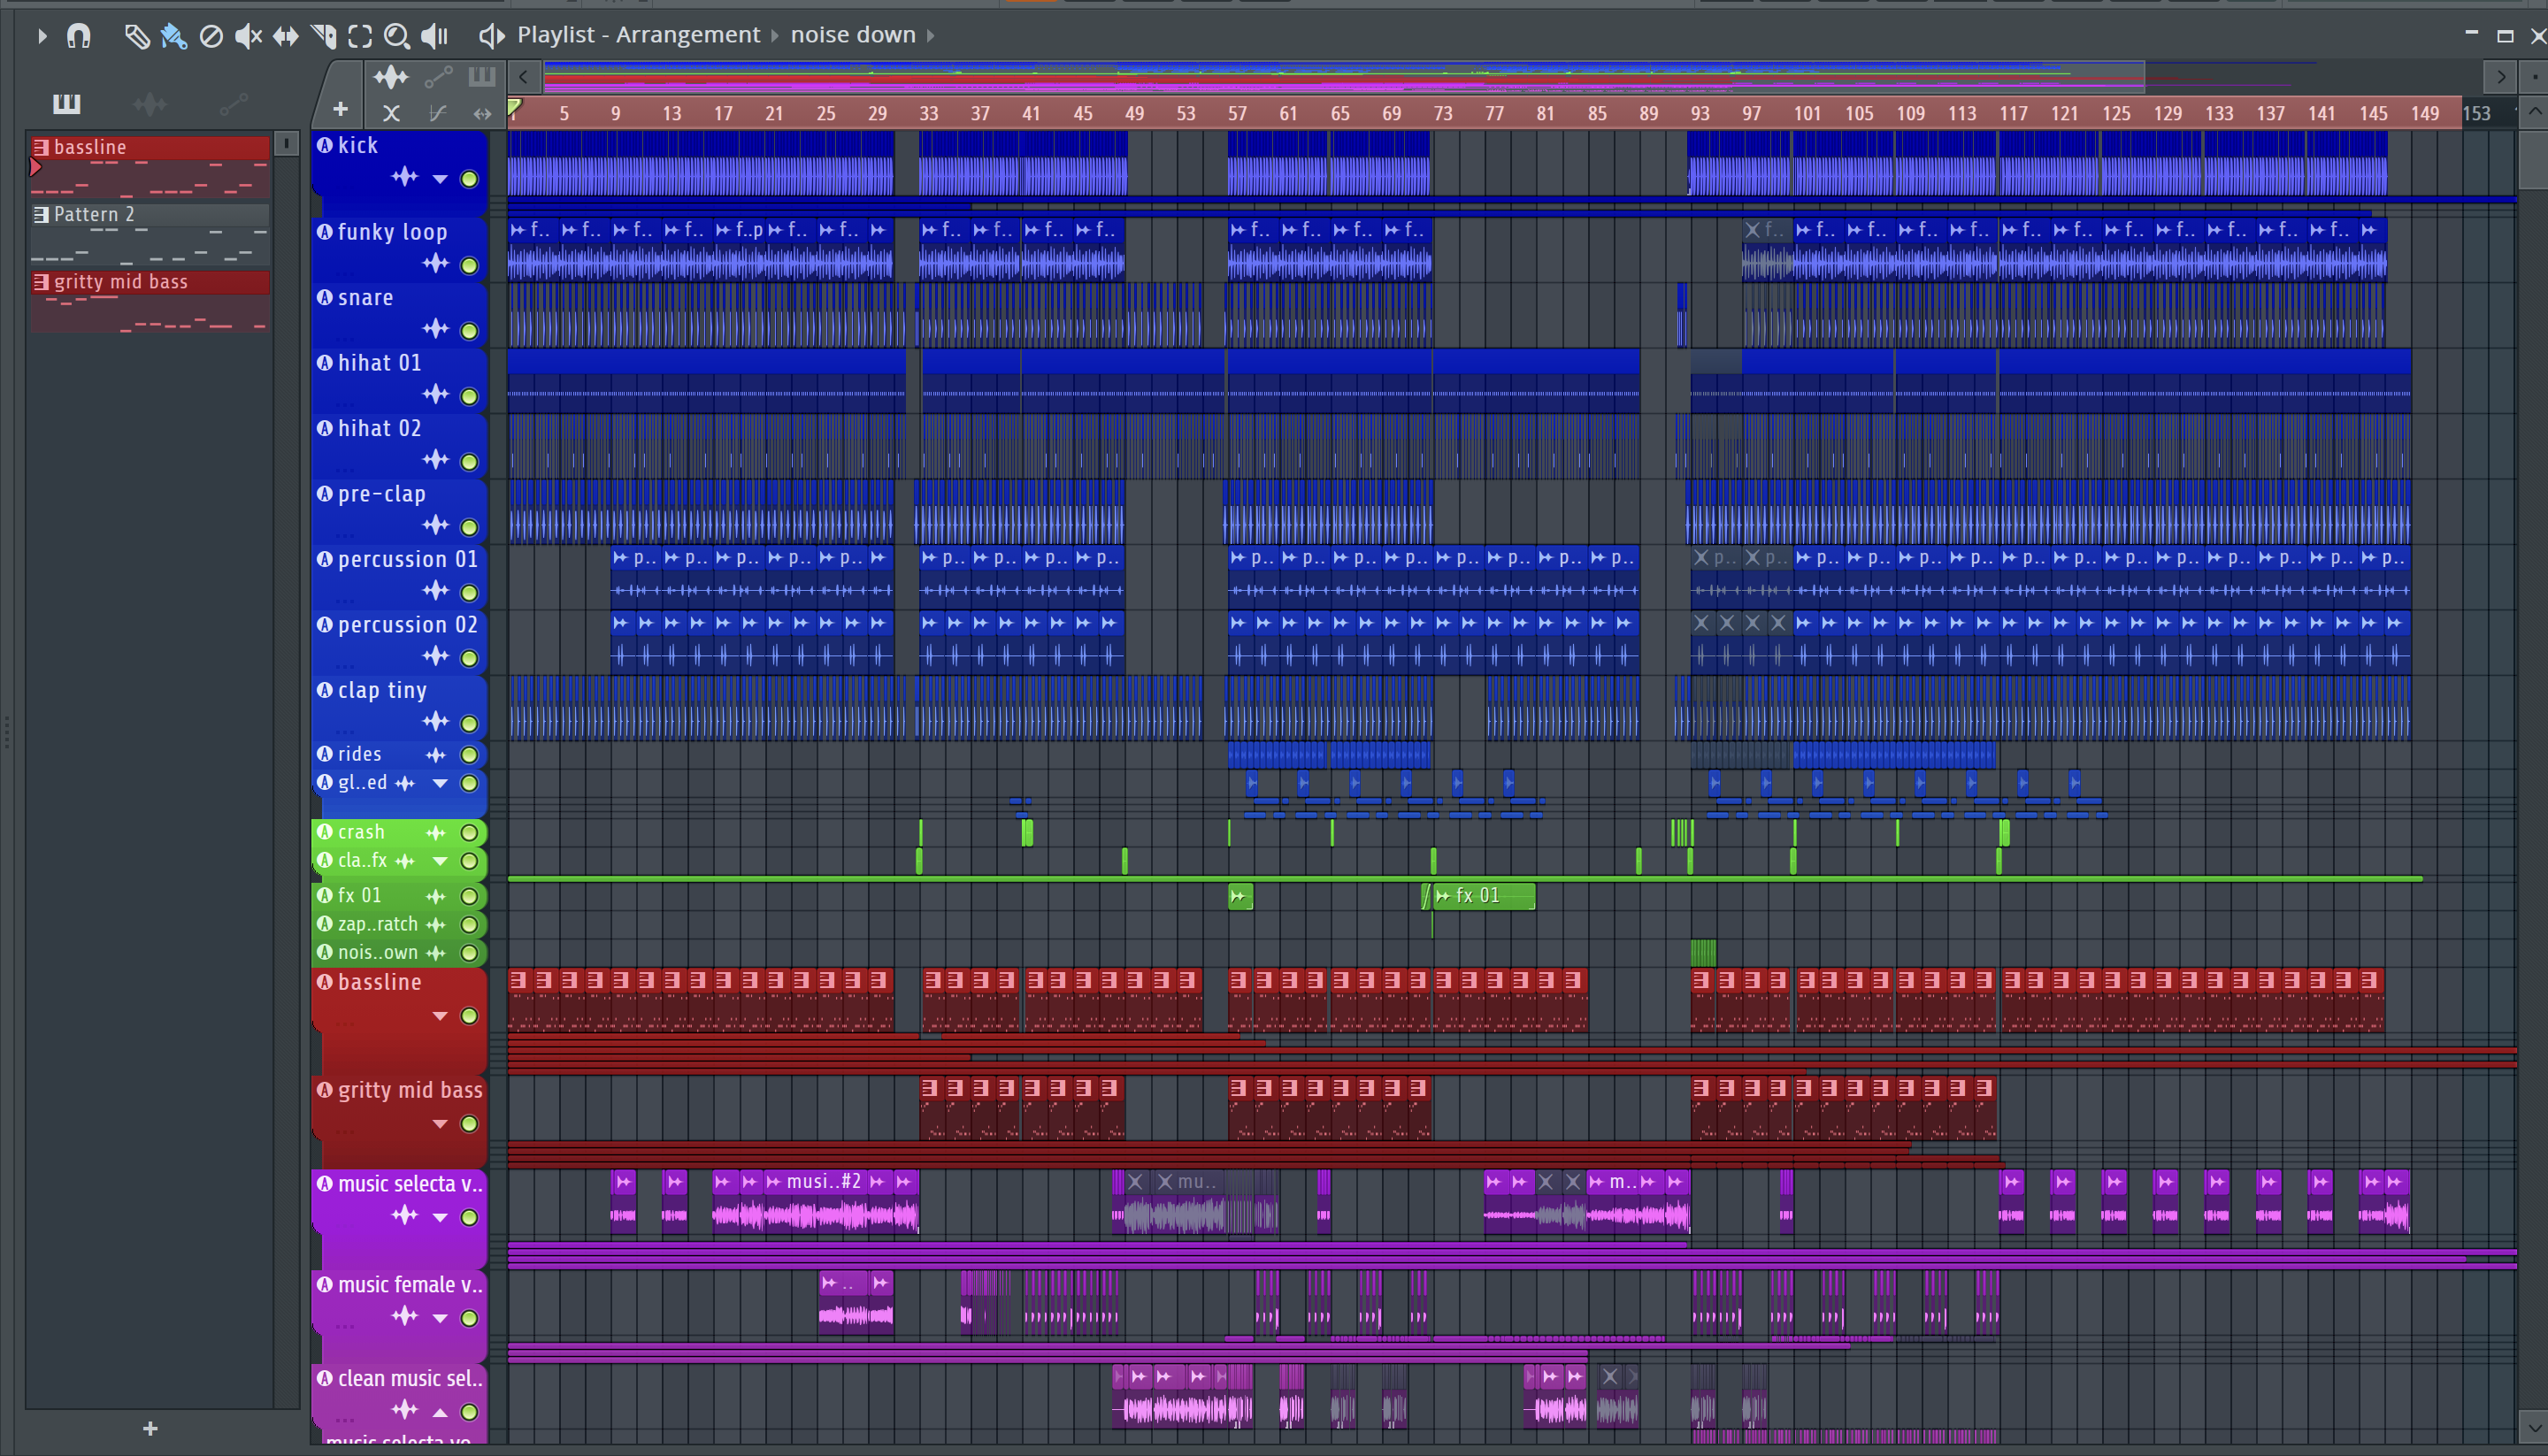The width and height of the screenshot is (2548, 1456).
Task: Collapse the bassline track group arrow
Action: [x=440, y=1016]
